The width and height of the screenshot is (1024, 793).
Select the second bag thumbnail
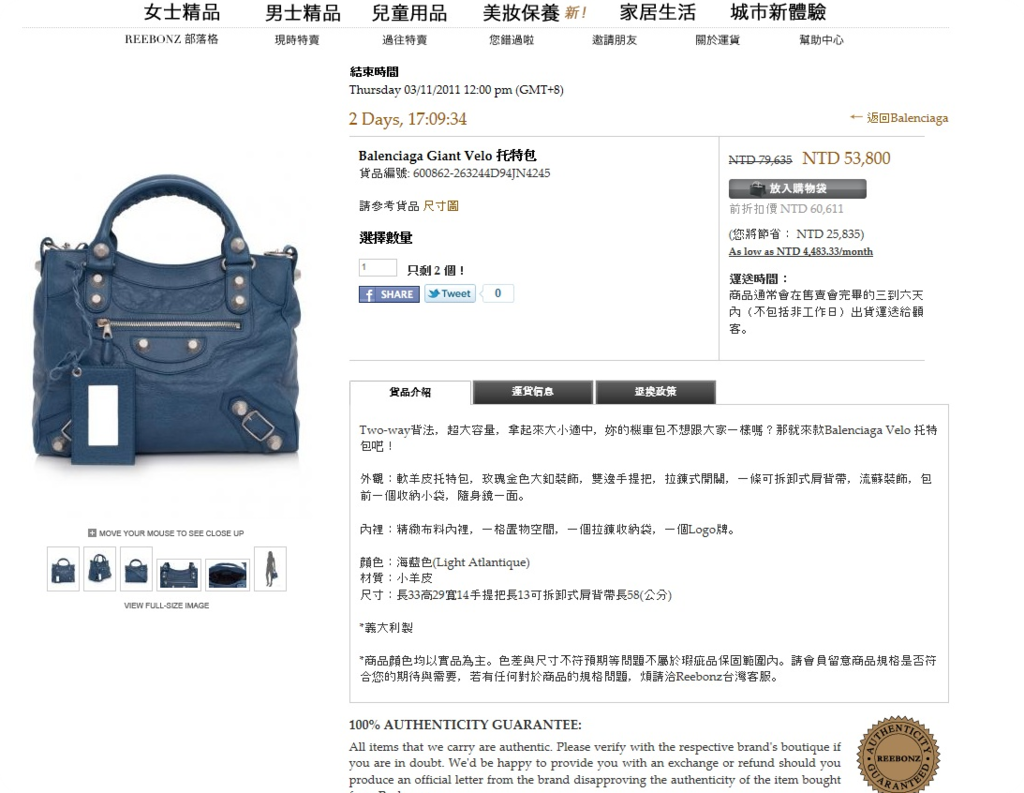[x=100, y=569]
